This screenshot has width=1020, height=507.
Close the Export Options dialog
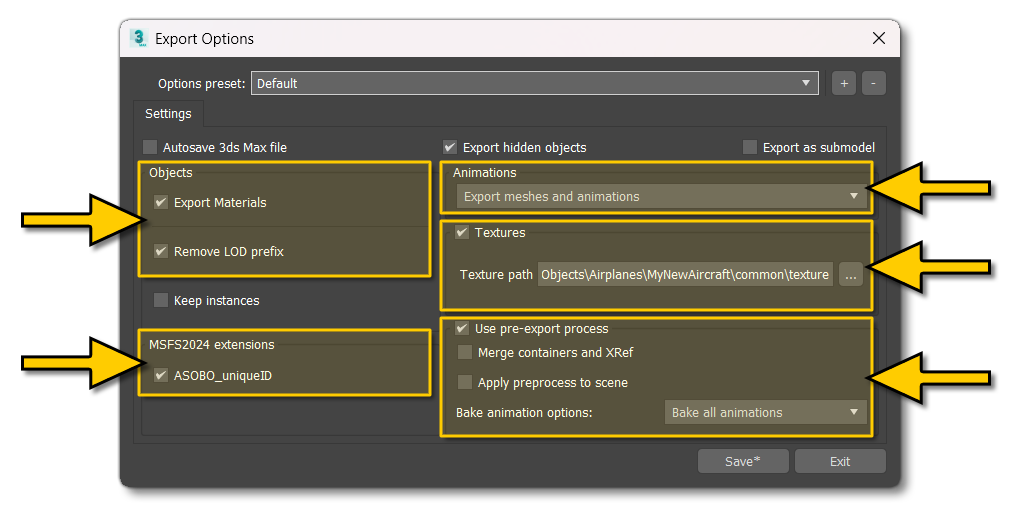click(879, 38)
